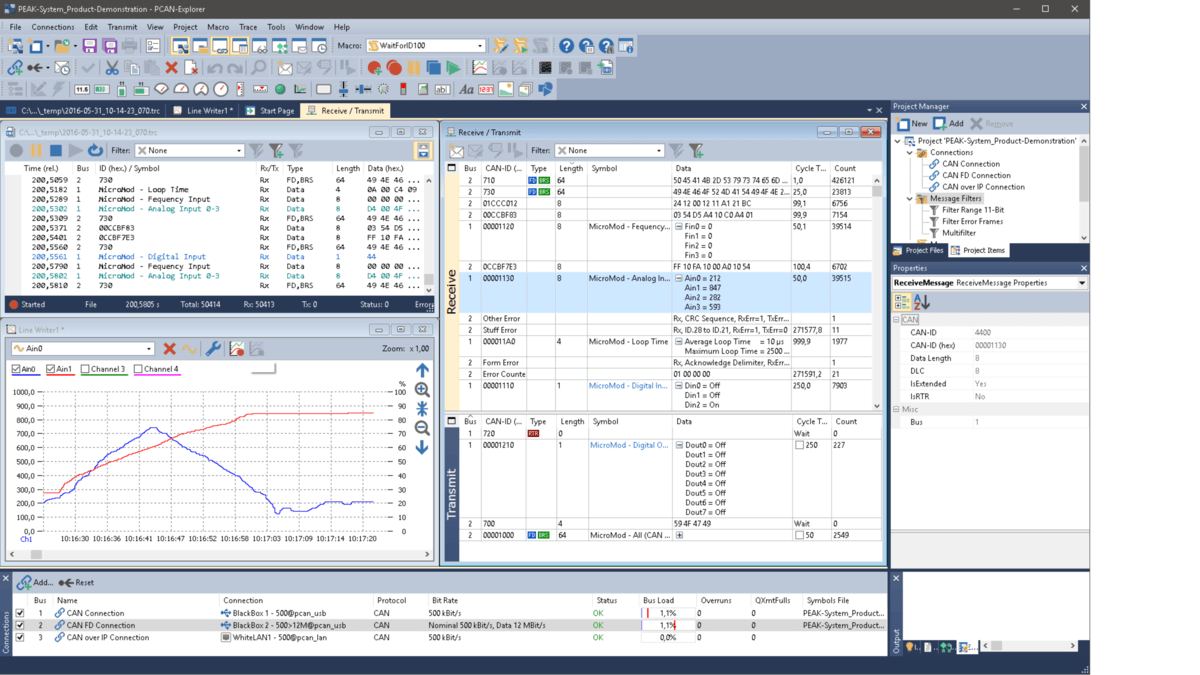Viewport: 1200px width, 675px height.
Task: Open Line Writer settings wrench icon
Action: pyautogui.click(x=213, y=348)
